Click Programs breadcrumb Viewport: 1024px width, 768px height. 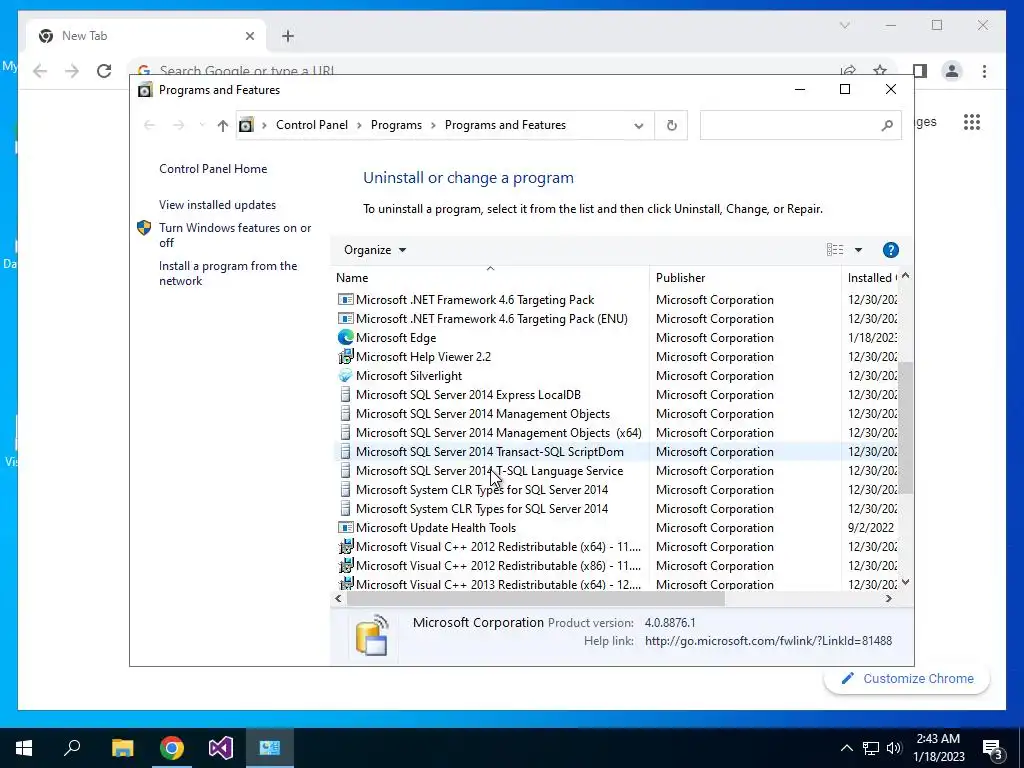tap(396, 125)
